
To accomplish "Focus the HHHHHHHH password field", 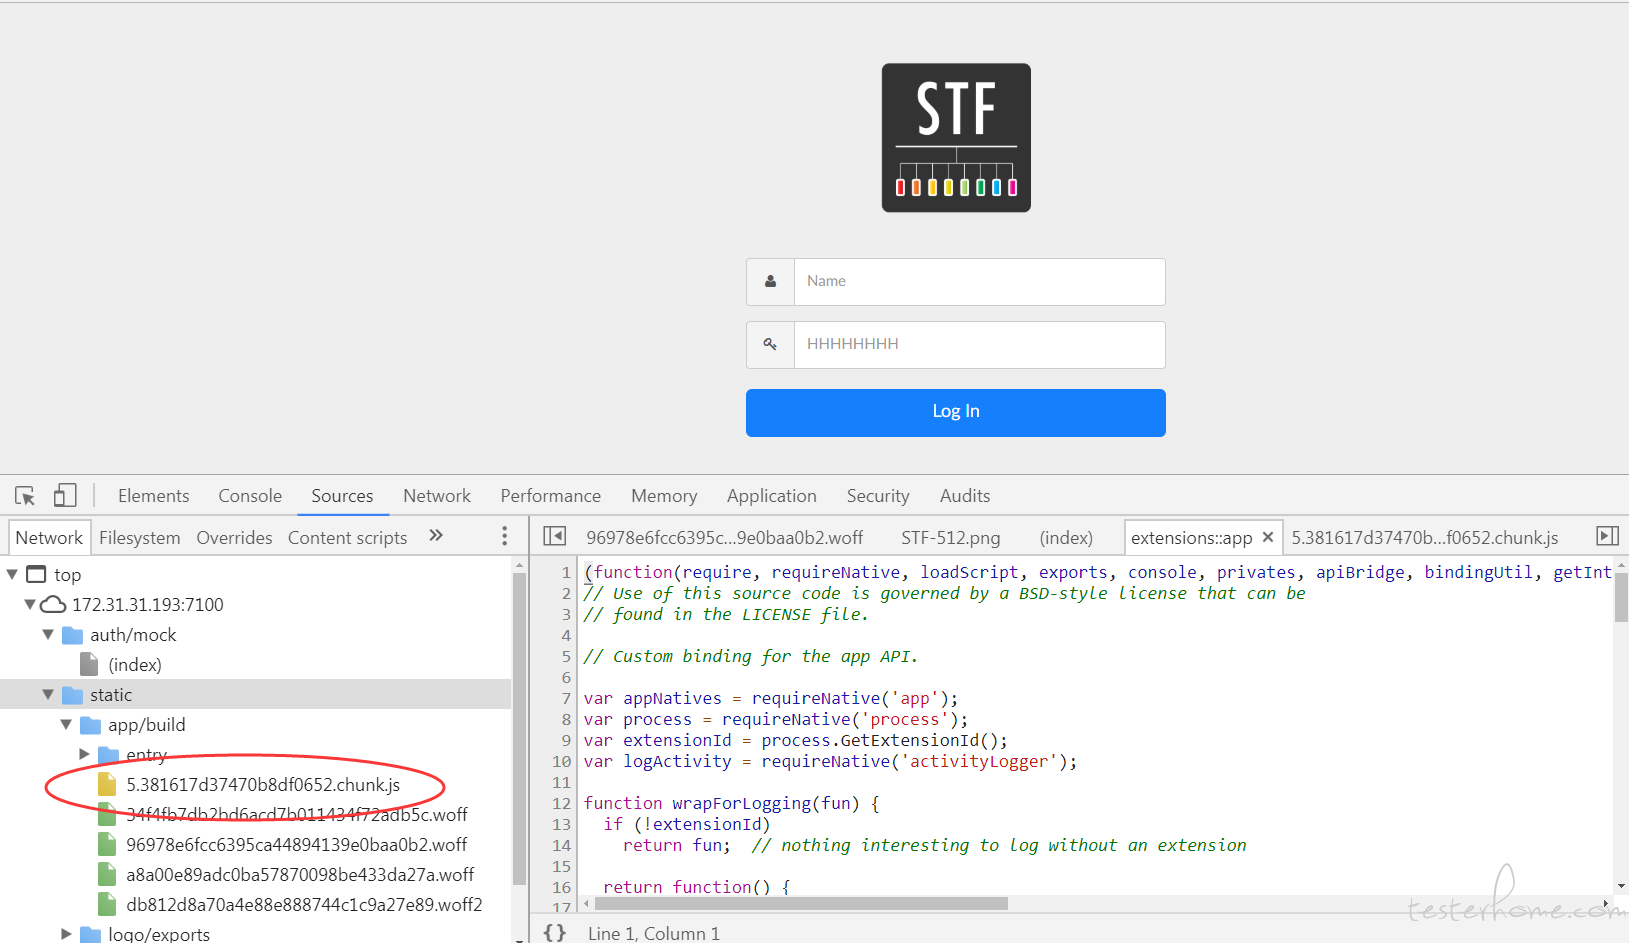I will pos(980,344).
